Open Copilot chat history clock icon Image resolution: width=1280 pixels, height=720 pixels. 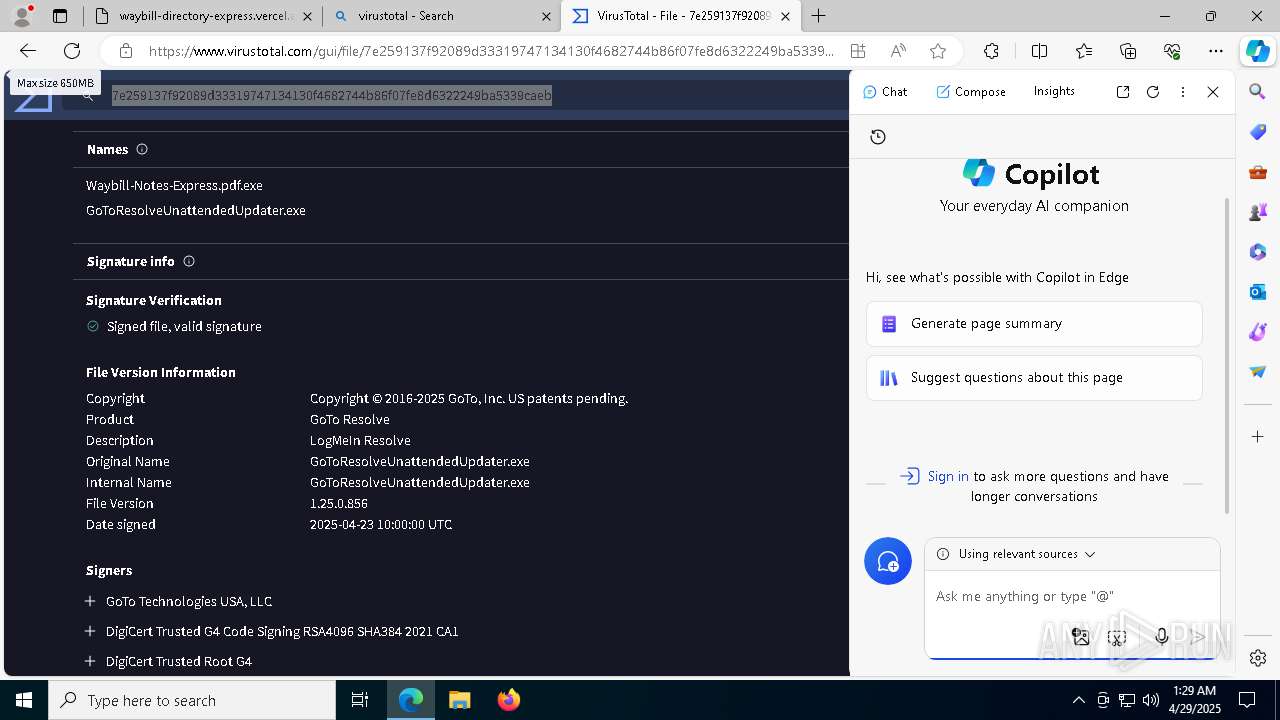(x=878, y=137)
